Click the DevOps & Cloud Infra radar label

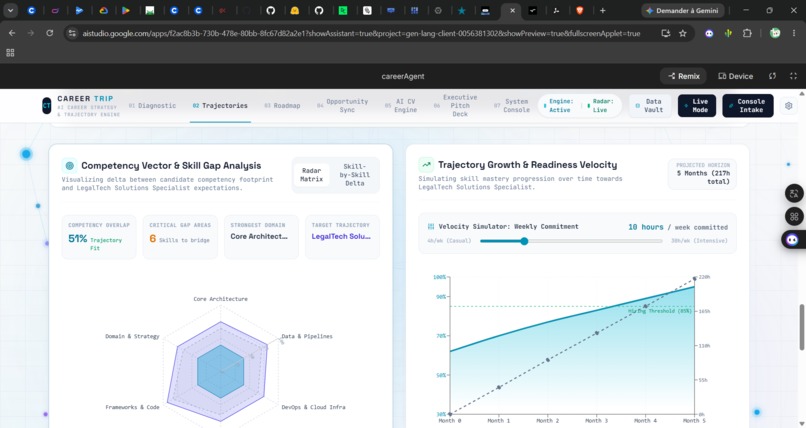[313, 407]
